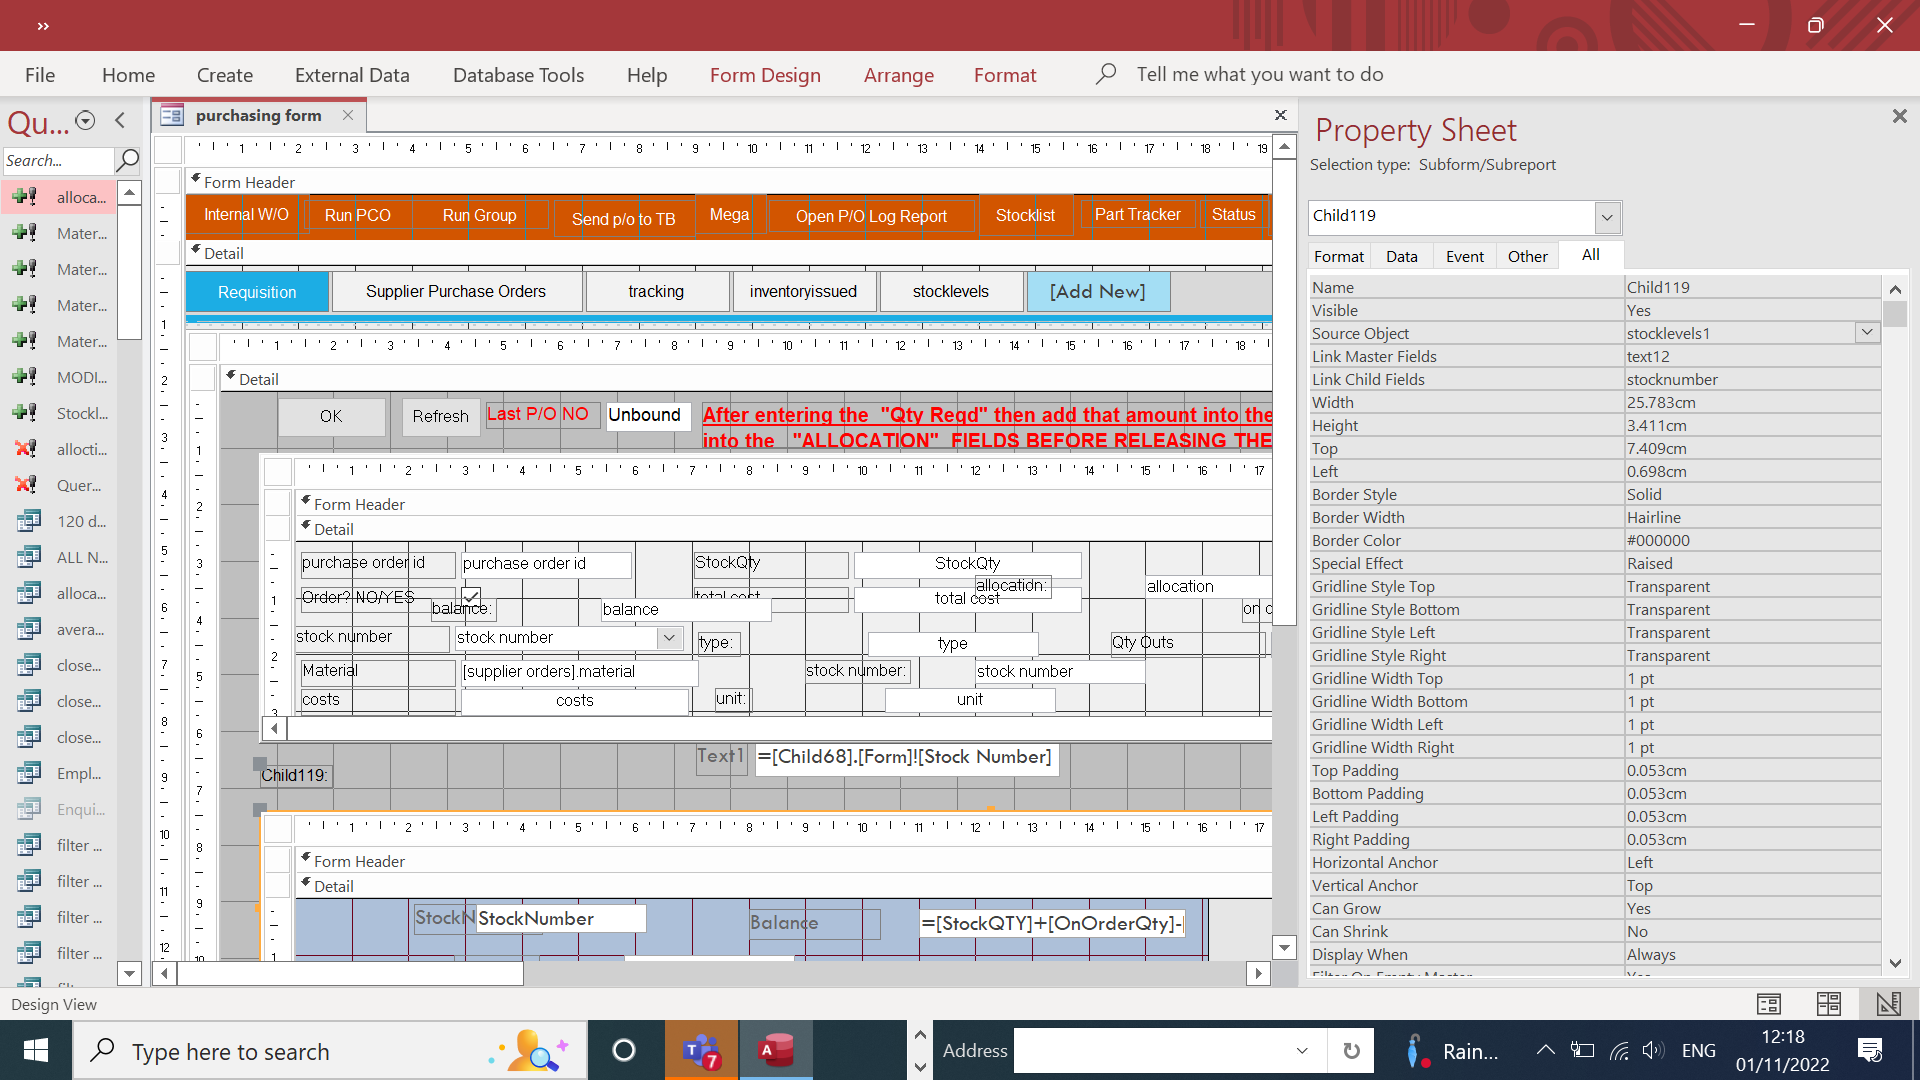Expand the stock number combo box arrow
This screenshot has width=1920, height=1080.
coord(669,637)
